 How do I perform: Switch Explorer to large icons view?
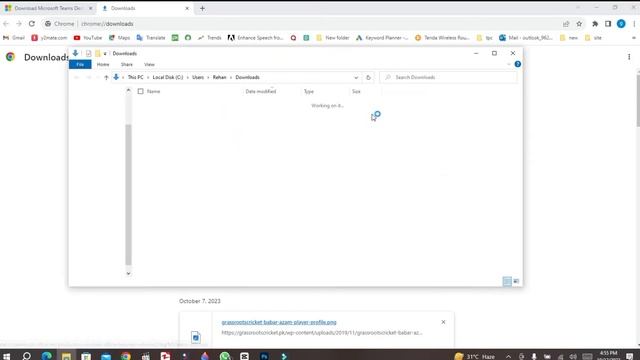click(516, 281)
